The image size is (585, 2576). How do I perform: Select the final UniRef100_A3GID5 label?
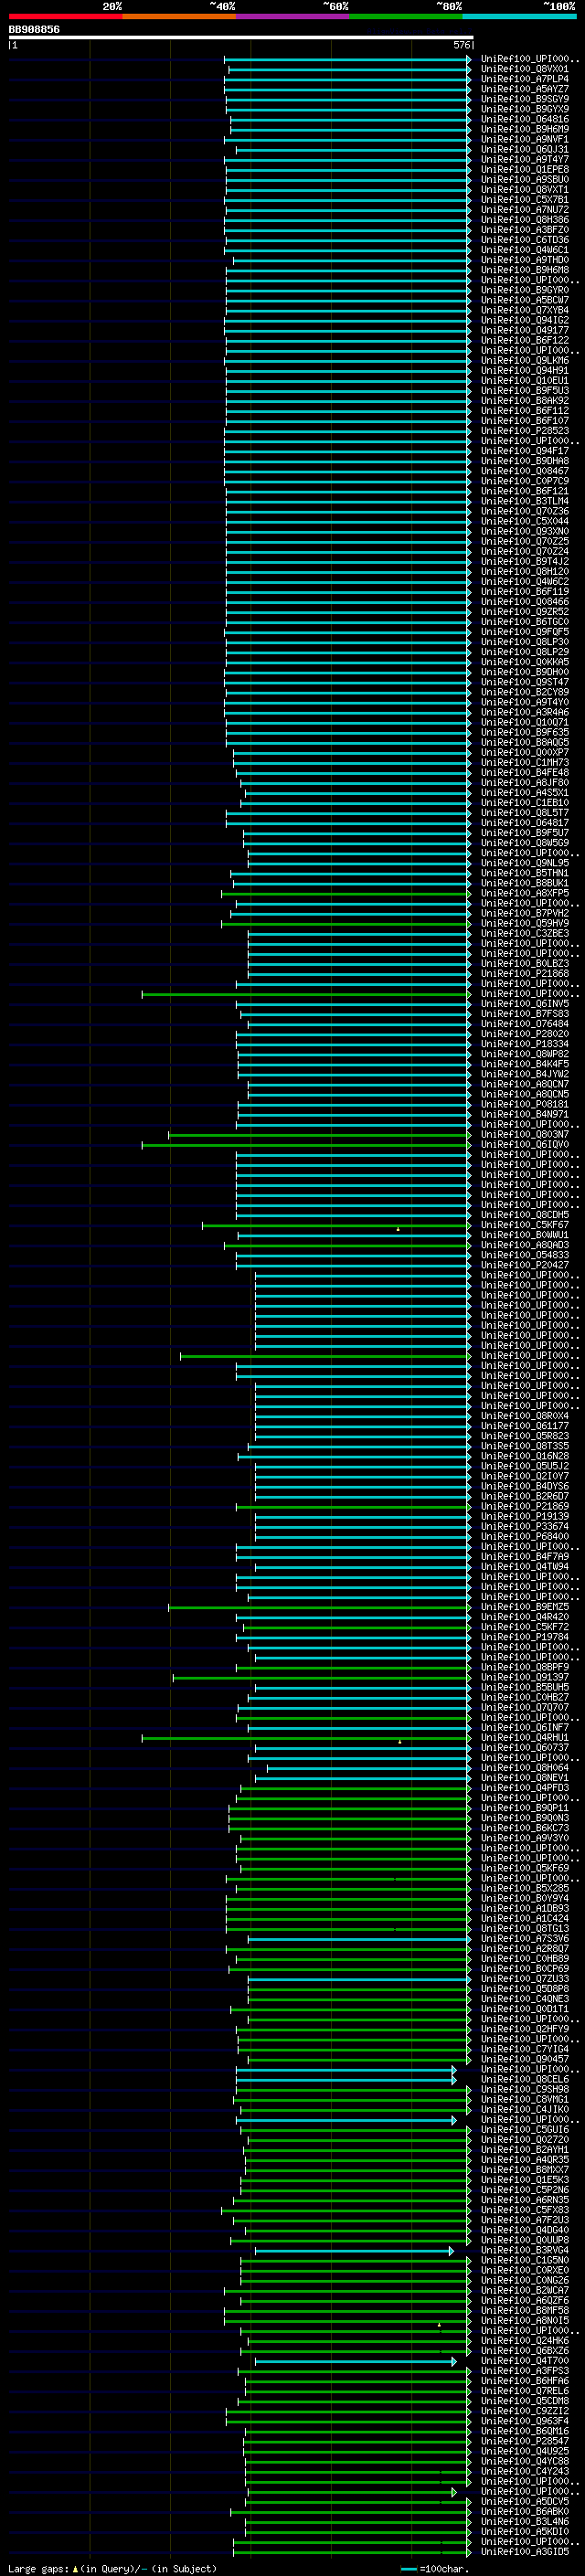pyautogui.click(x=525, y=2552)
